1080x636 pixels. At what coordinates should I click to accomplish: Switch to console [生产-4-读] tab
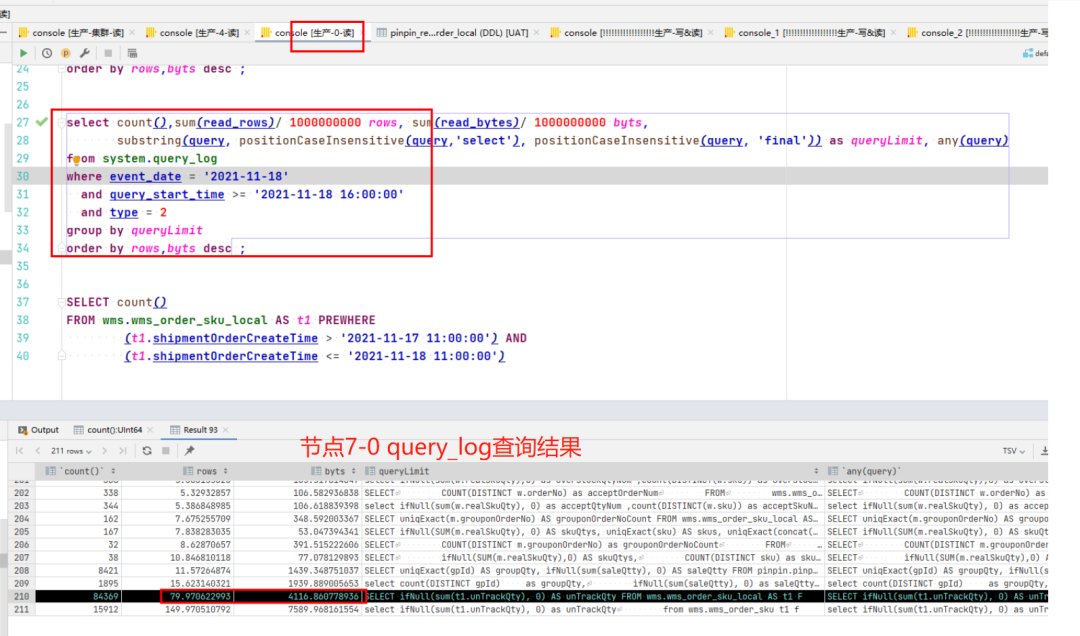pyautogui.click(x=199, y=32)
